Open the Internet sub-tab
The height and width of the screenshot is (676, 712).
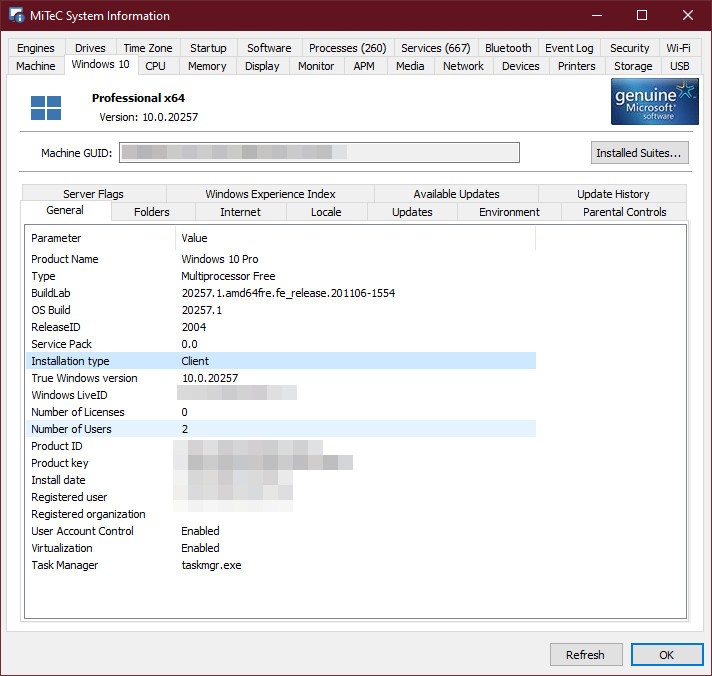(x=240, y=212)
